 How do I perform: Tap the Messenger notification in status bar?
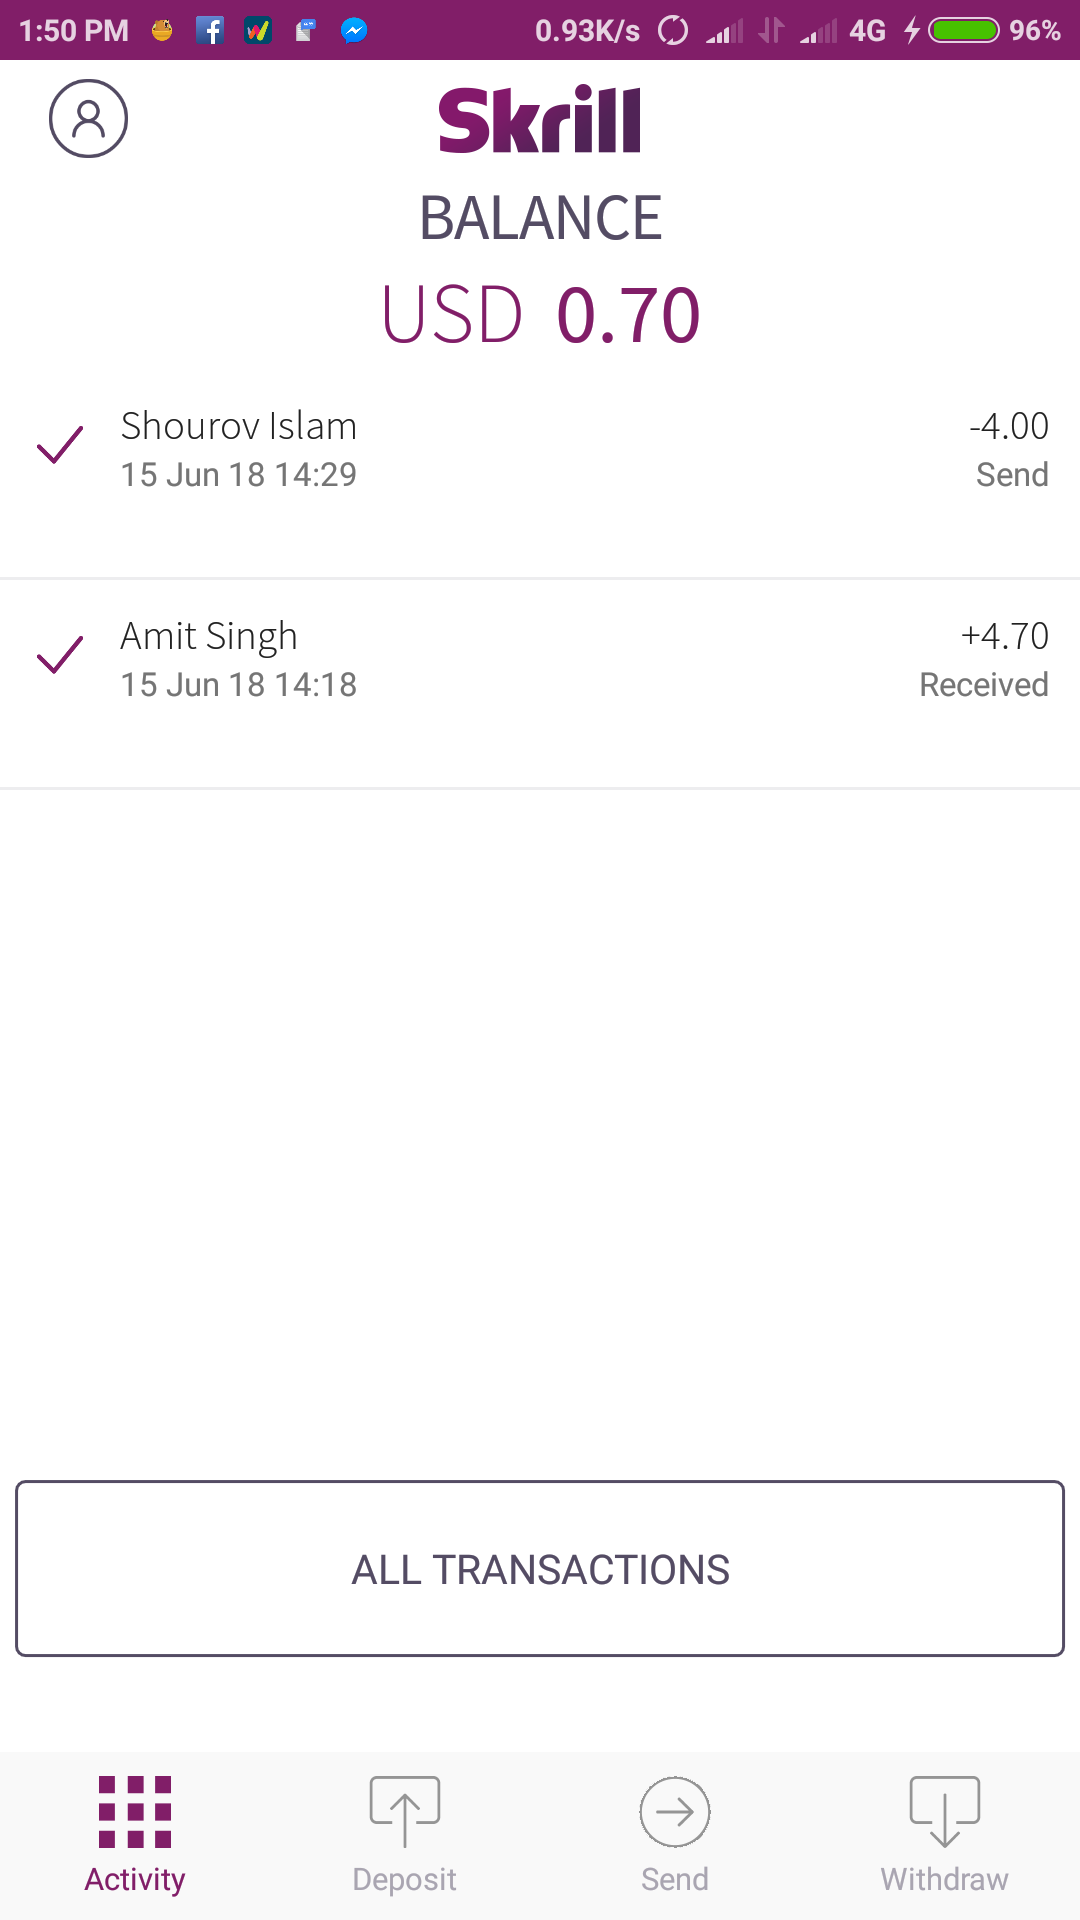click(x=354, y=30)
